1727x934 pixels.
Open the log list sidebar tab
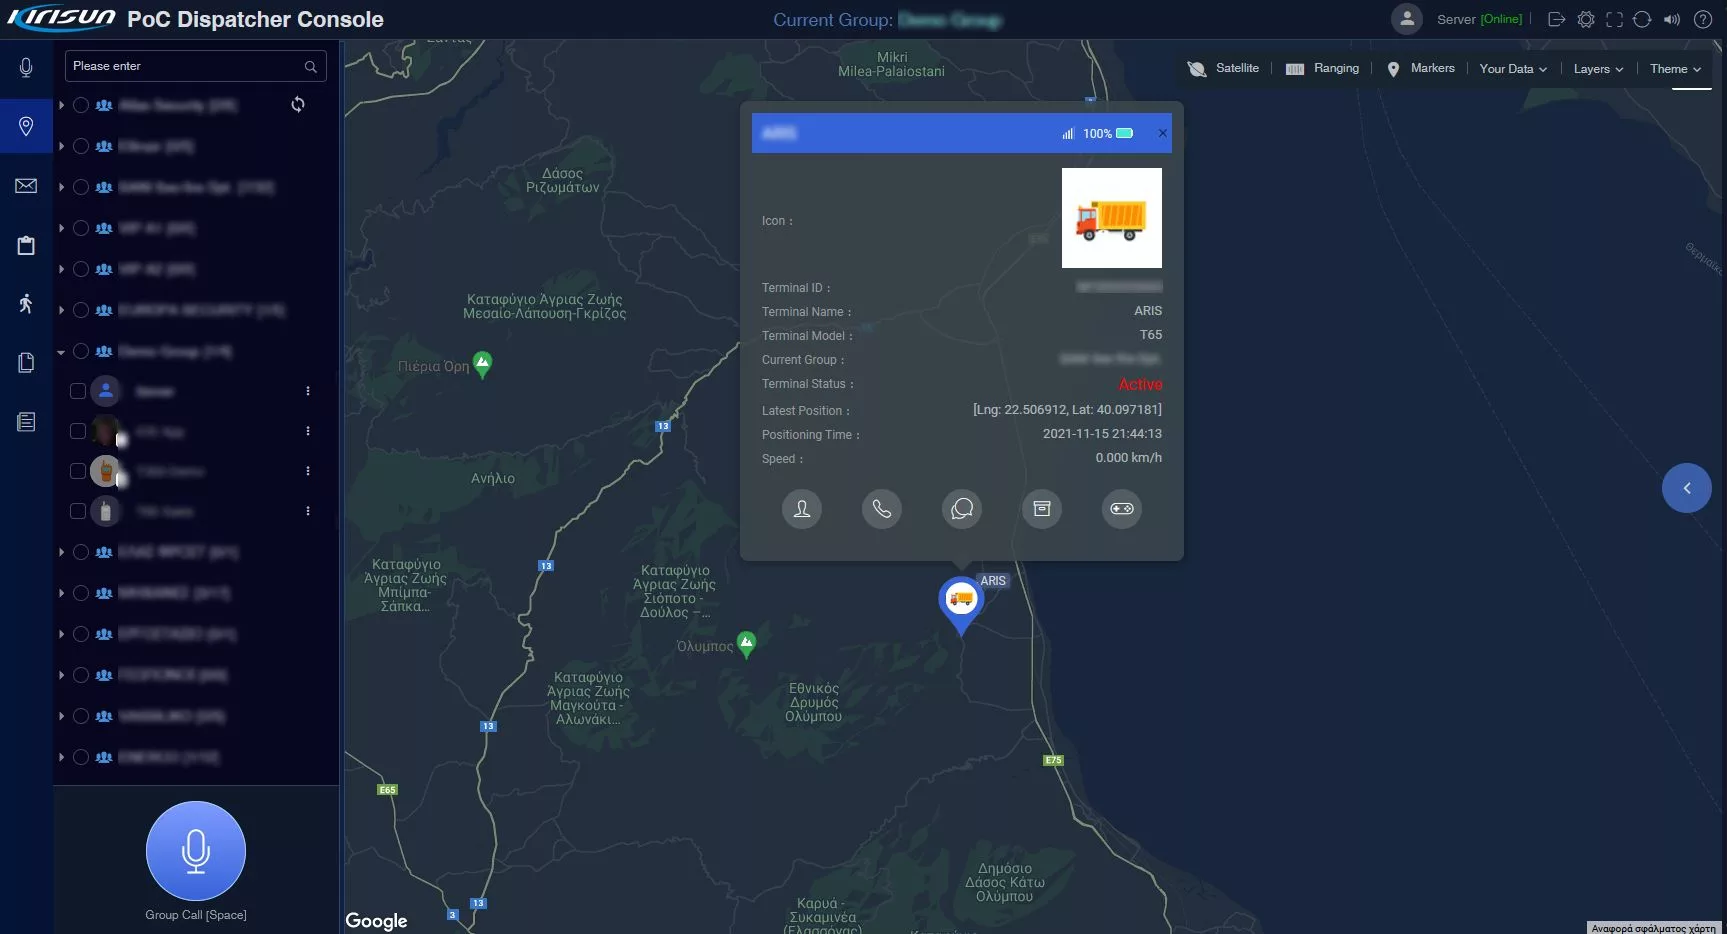(x=26, y=422)
